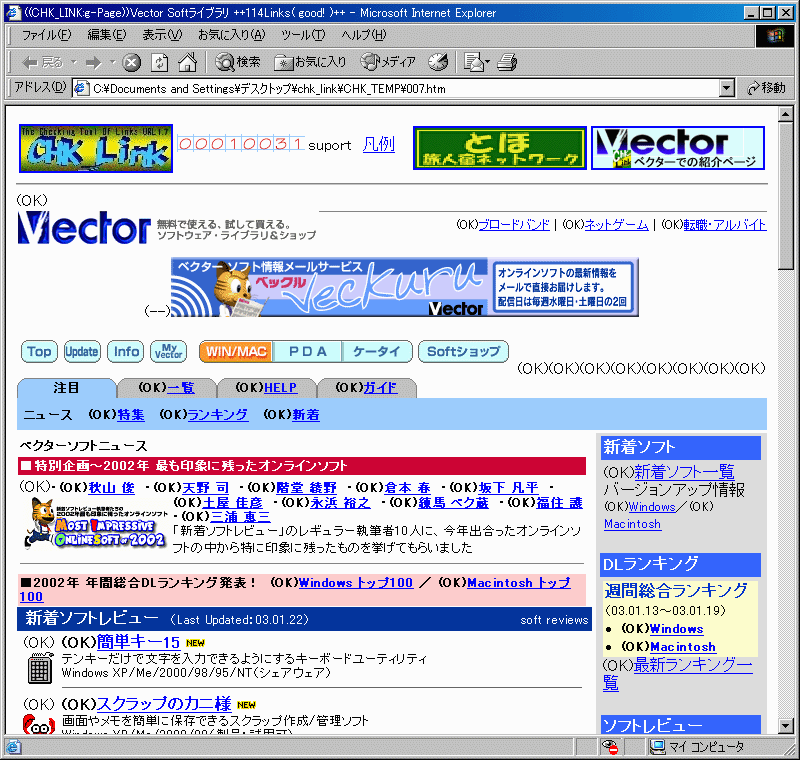This screenshot has width=800, height=760.
Task: Click the Softショップ button
Action: pyautogui.click(x=463, y=351)
